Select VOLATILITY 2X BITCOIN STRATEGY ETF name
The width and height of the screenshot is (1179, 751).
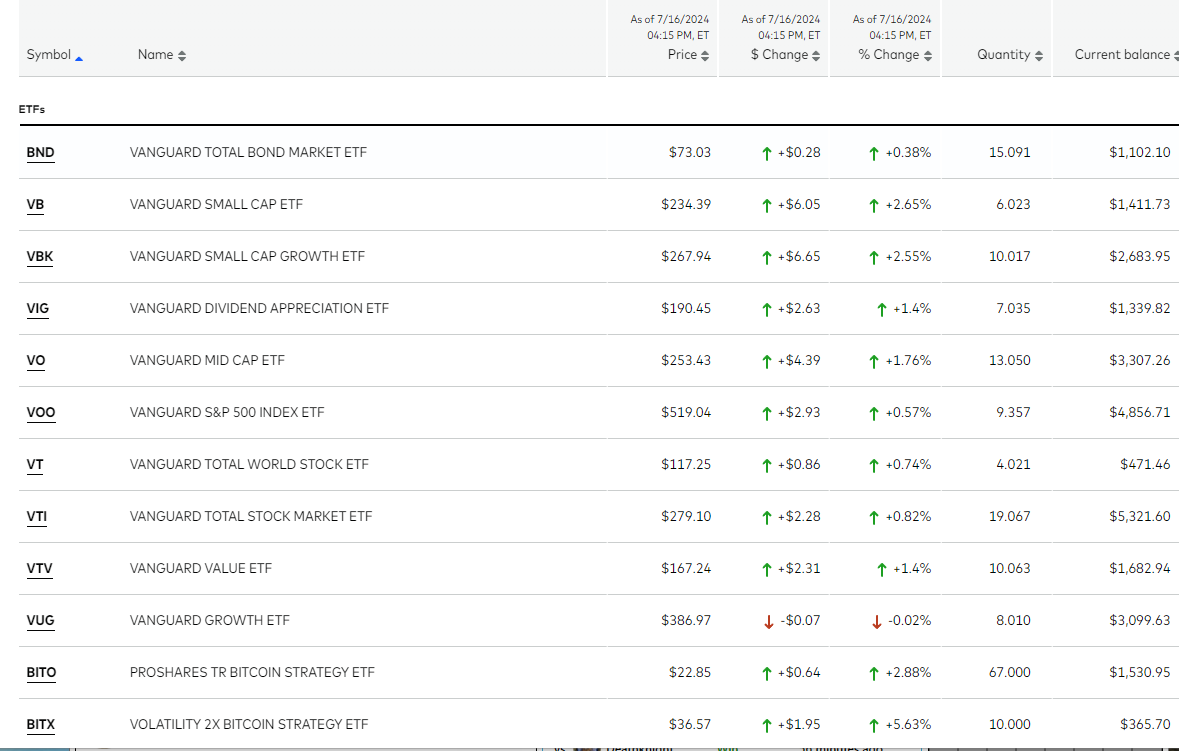[x=249, y=724]
